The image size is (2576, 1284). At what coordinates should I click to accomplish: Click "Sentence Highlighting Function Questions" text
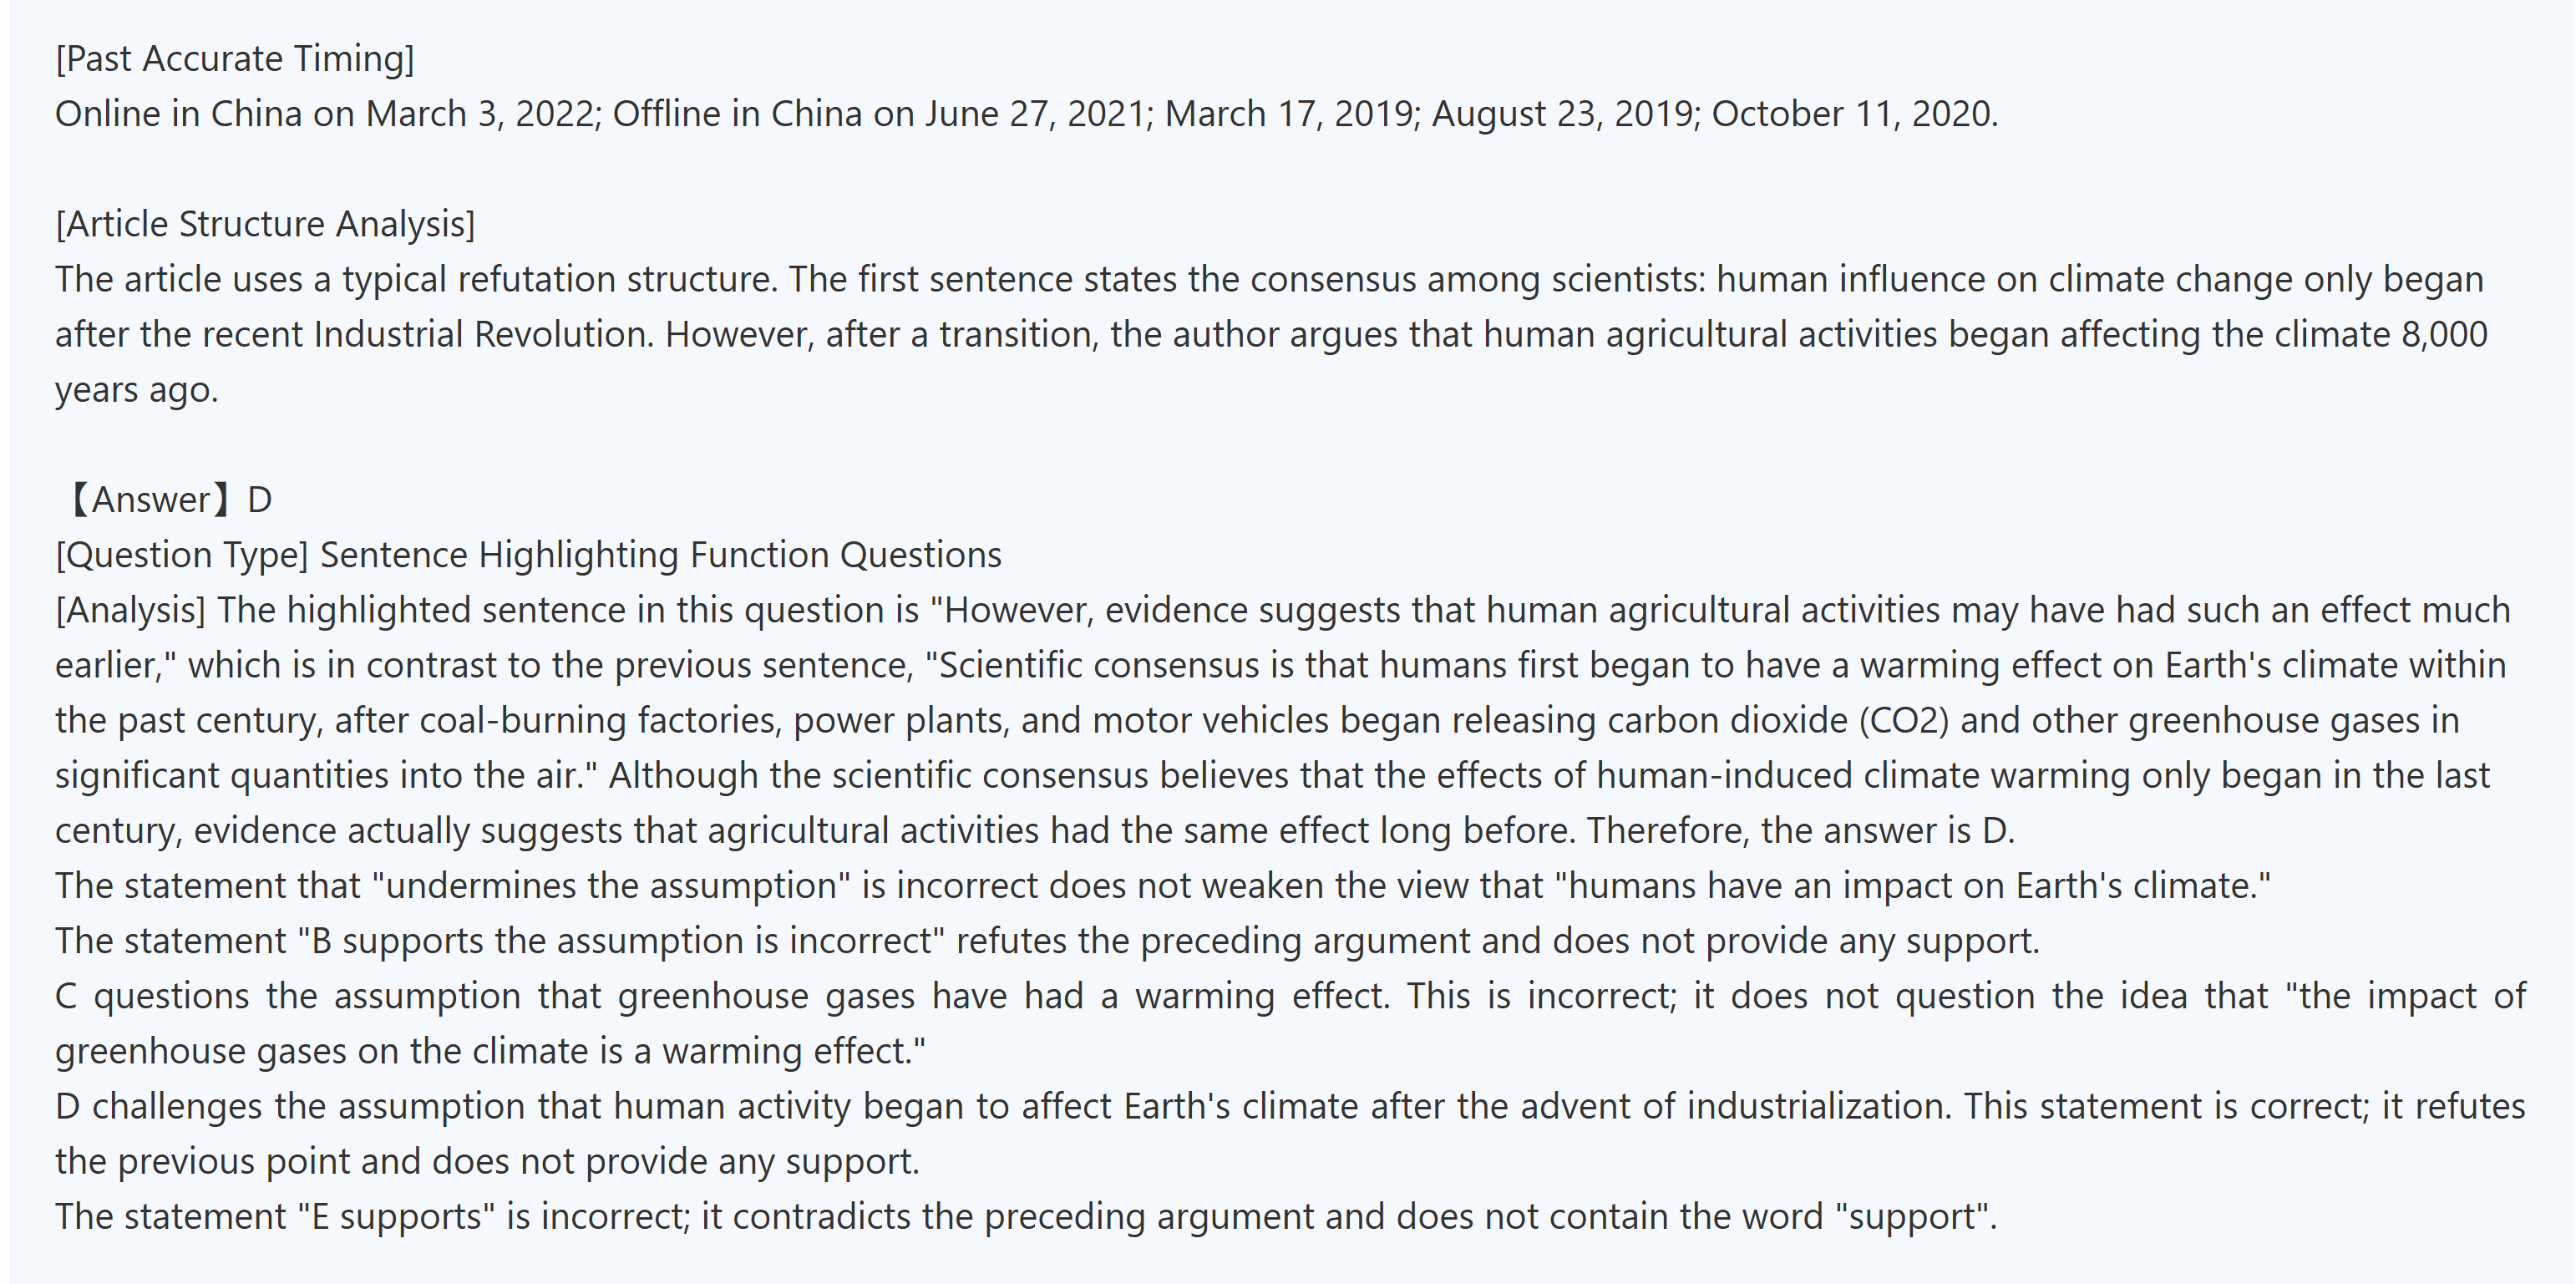(660, 555)
